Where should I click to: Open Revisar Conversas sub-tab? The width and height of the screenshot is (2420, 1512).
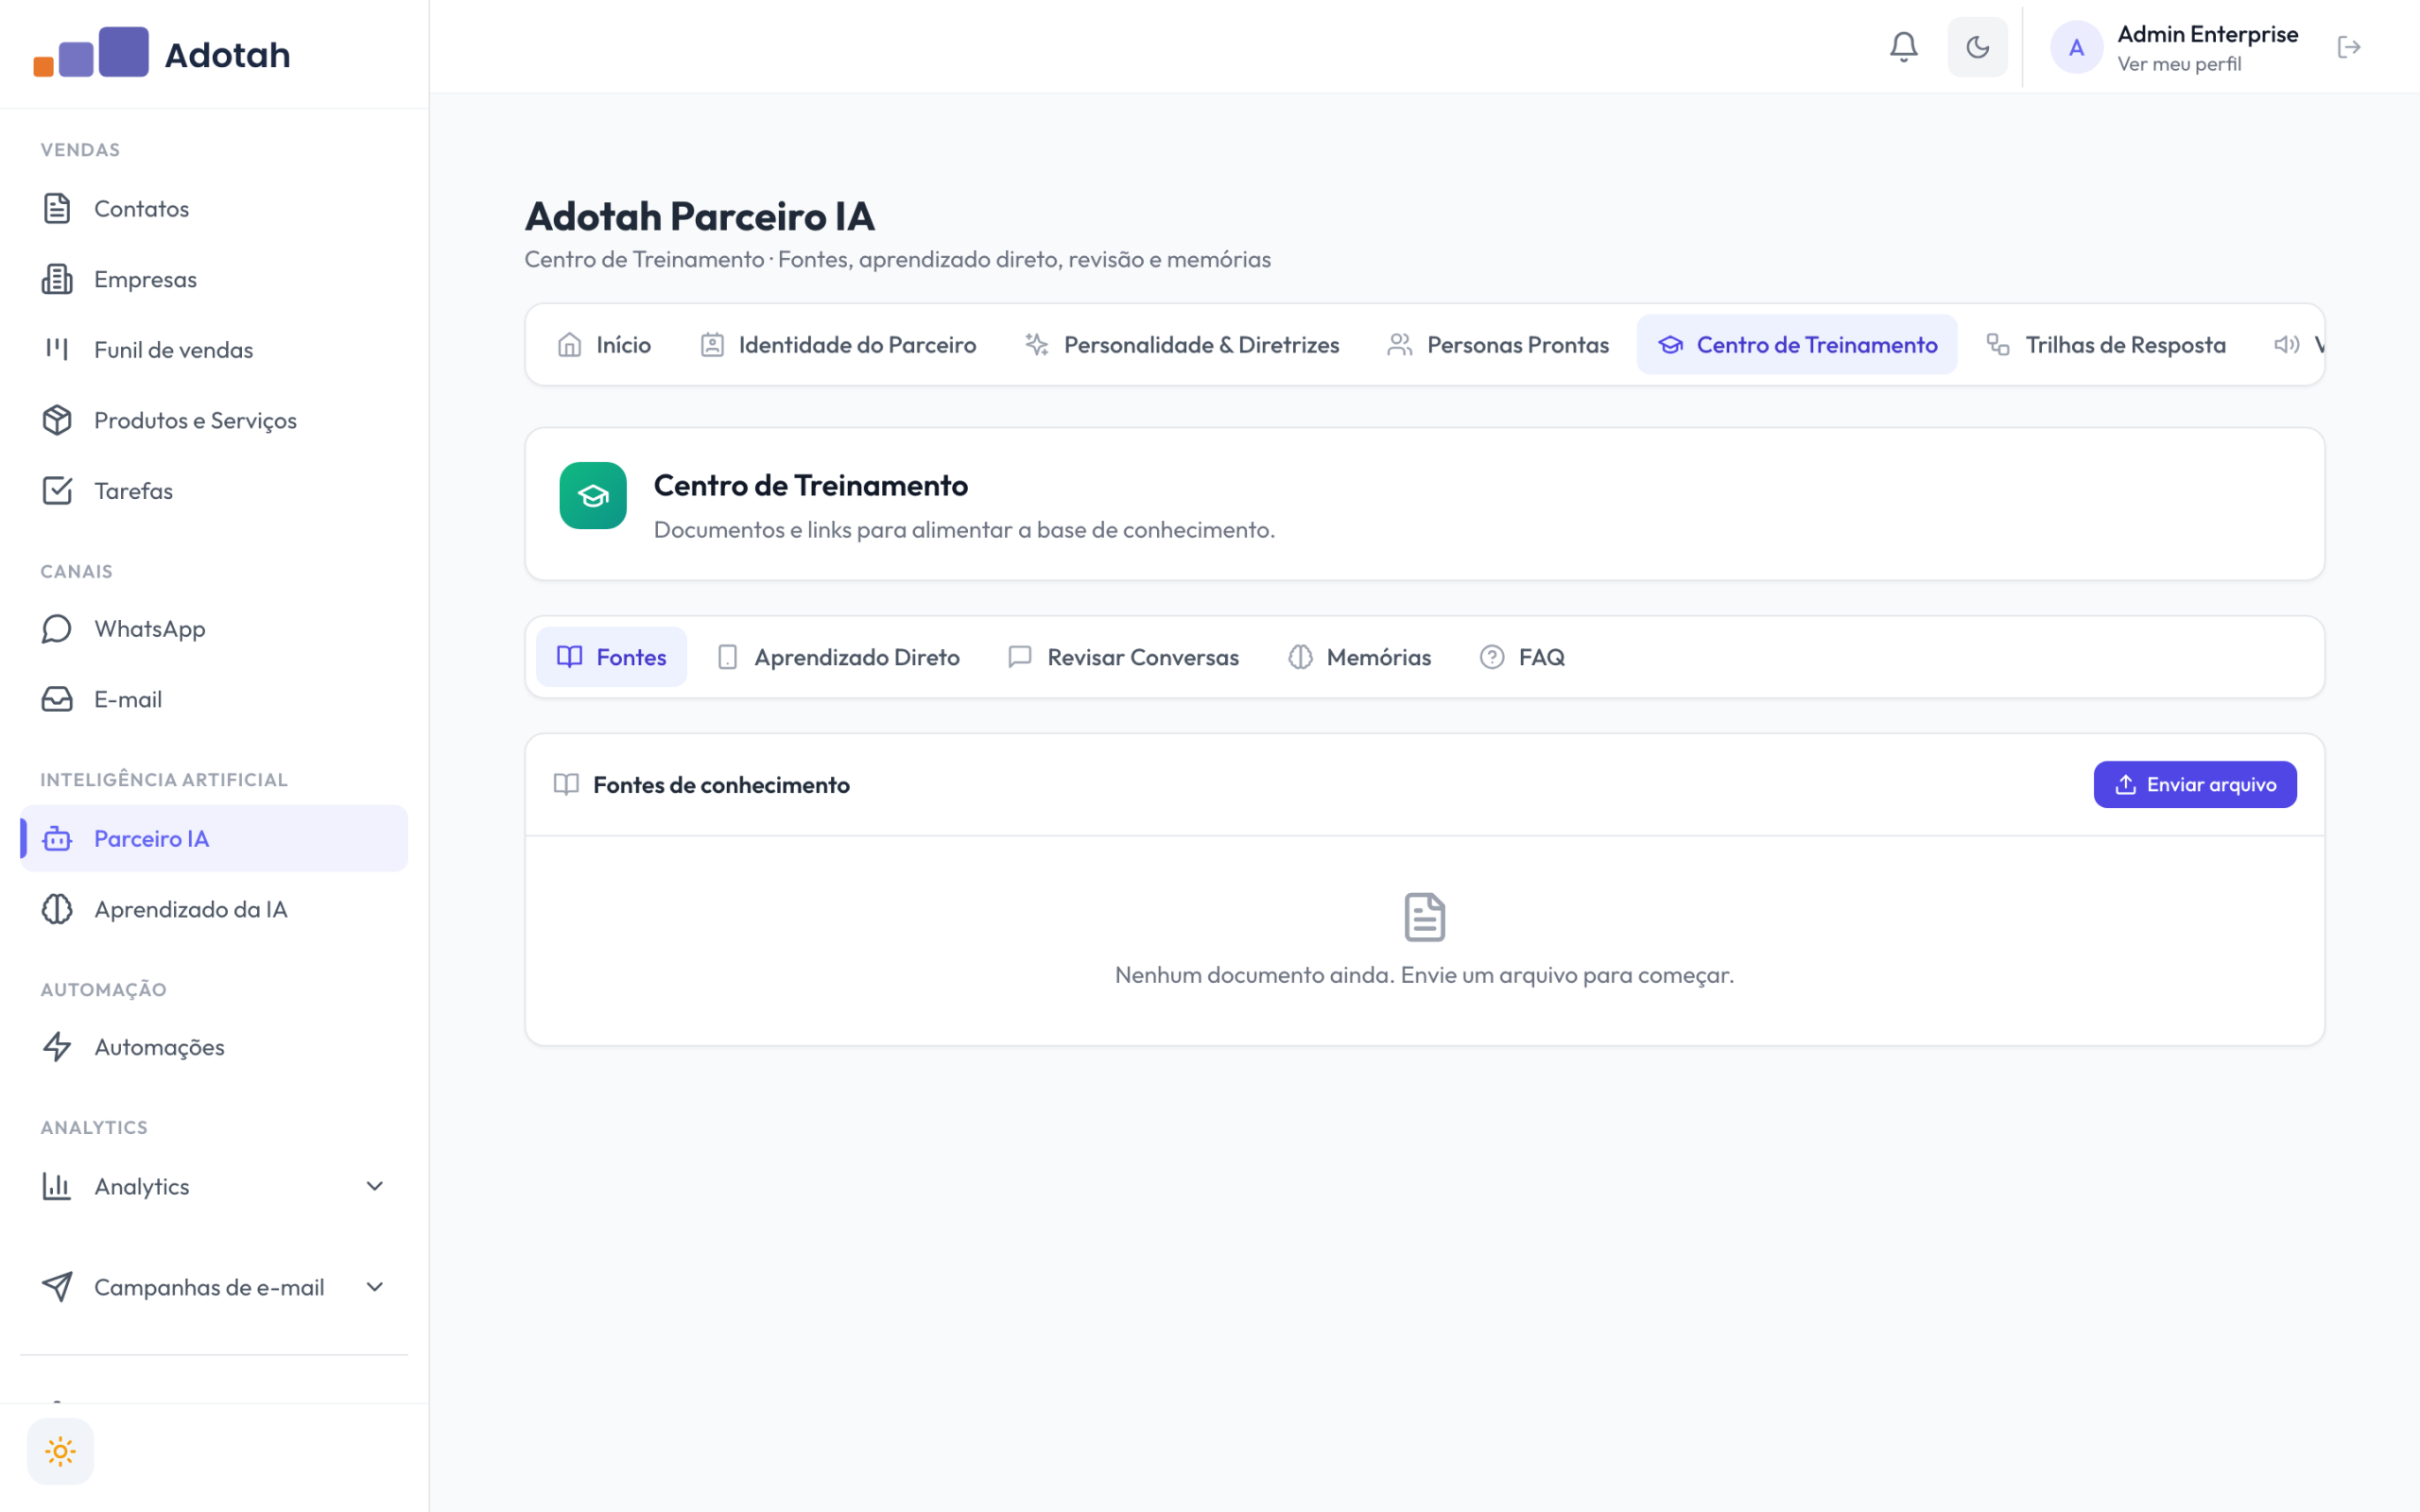pyautogui.click(x=1124, y=657)
